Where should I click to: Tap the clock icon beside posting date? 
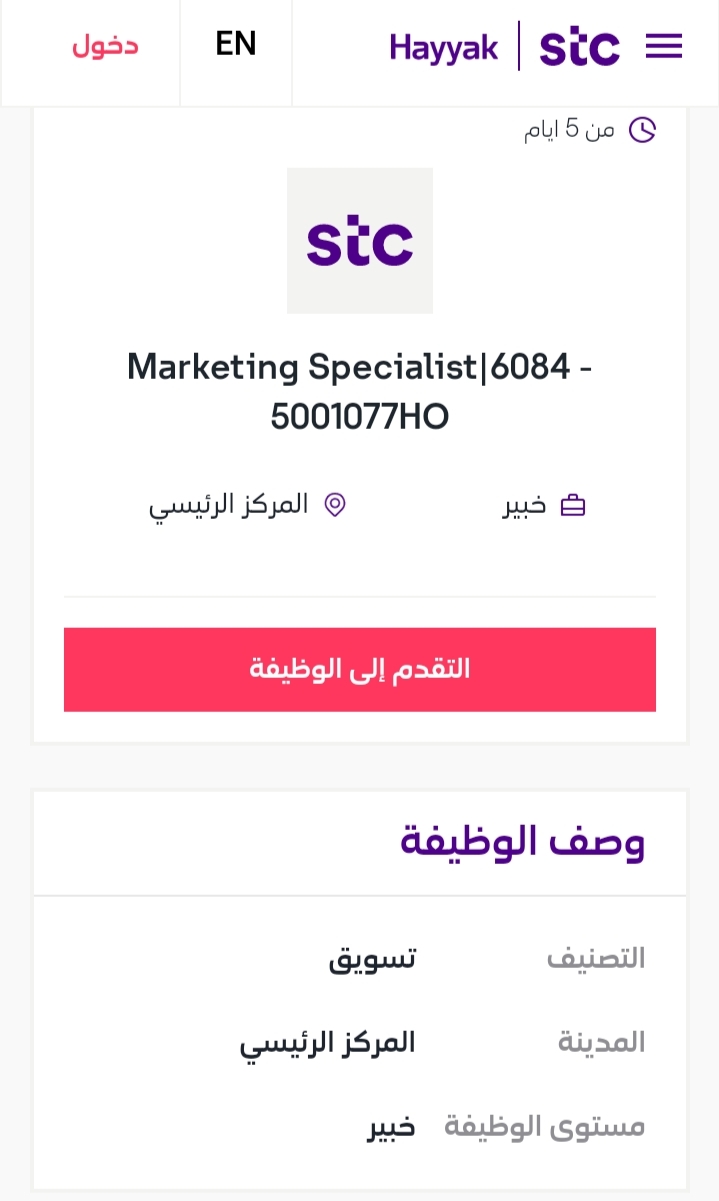(642, 130)
